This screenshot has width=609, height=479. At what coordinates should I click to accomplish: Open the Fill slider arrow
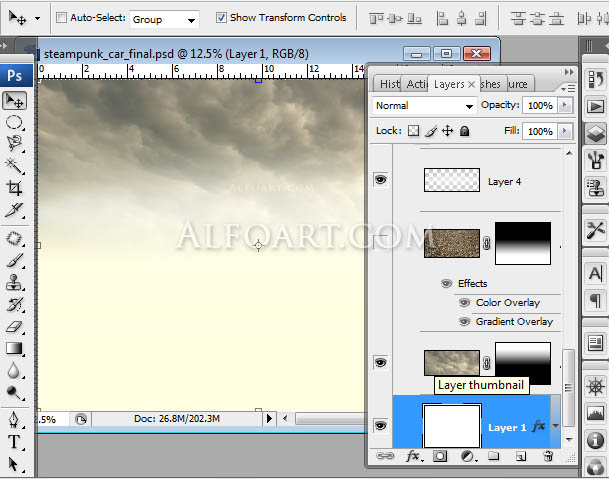pos(565,131)
